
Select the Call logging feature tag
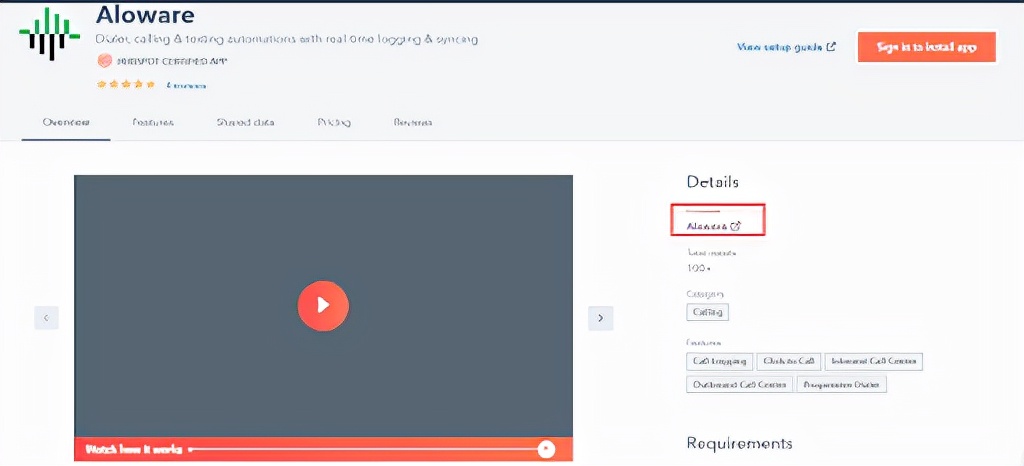pos(720,361)
